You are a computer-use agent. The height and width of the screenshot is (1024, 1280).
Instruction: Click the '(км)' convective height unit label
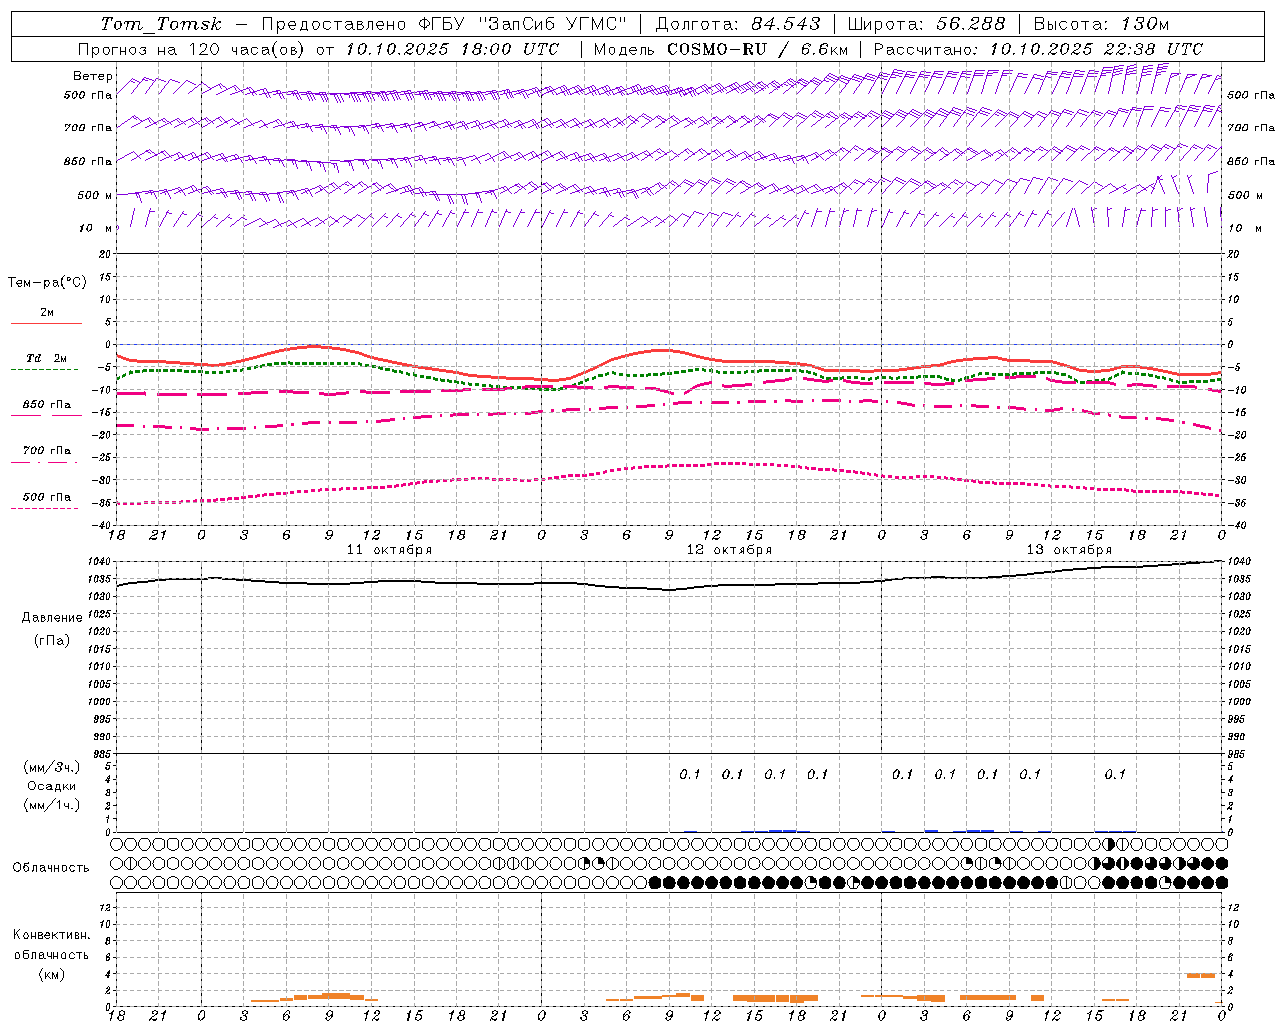point(51,974)
